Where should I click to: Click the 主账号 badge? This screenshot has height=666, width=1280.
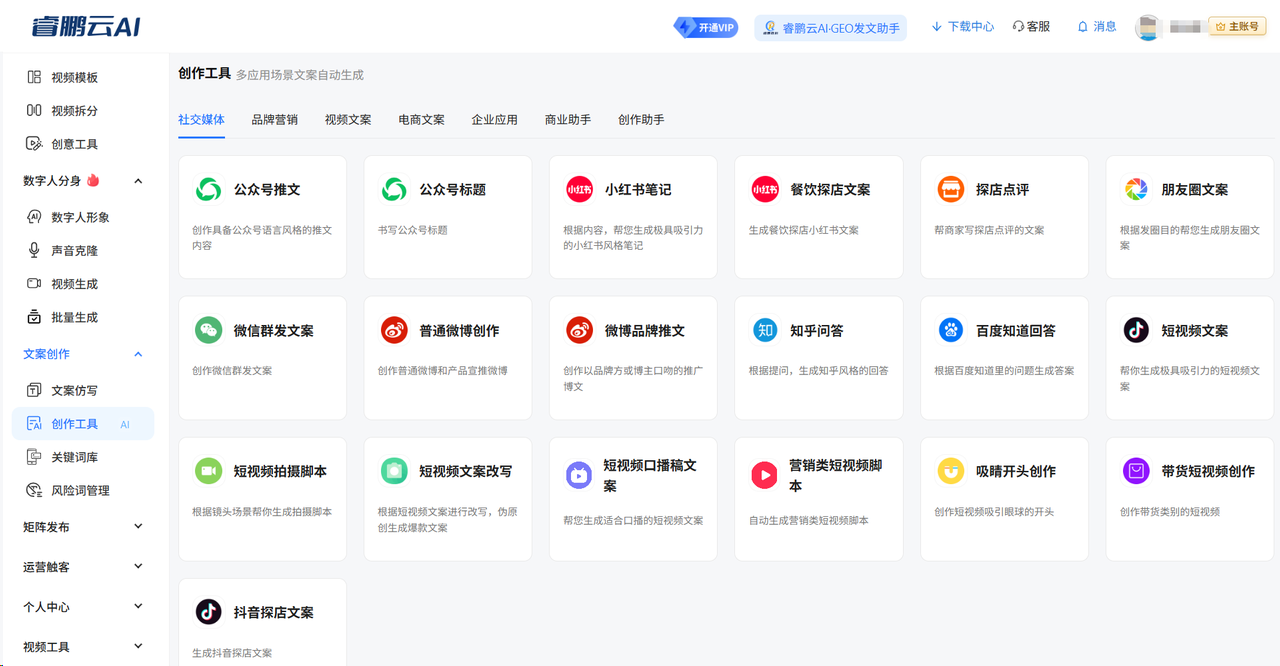click(1238, 27)
